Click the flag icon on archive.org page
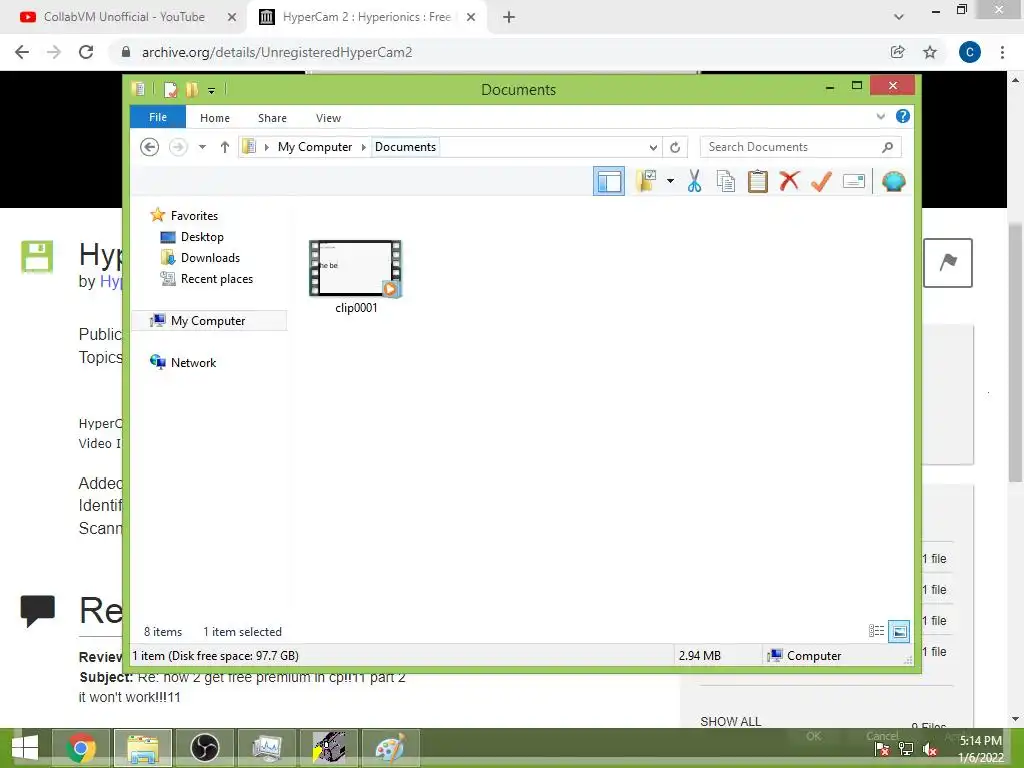1024x768 pixels. [948, 263]
